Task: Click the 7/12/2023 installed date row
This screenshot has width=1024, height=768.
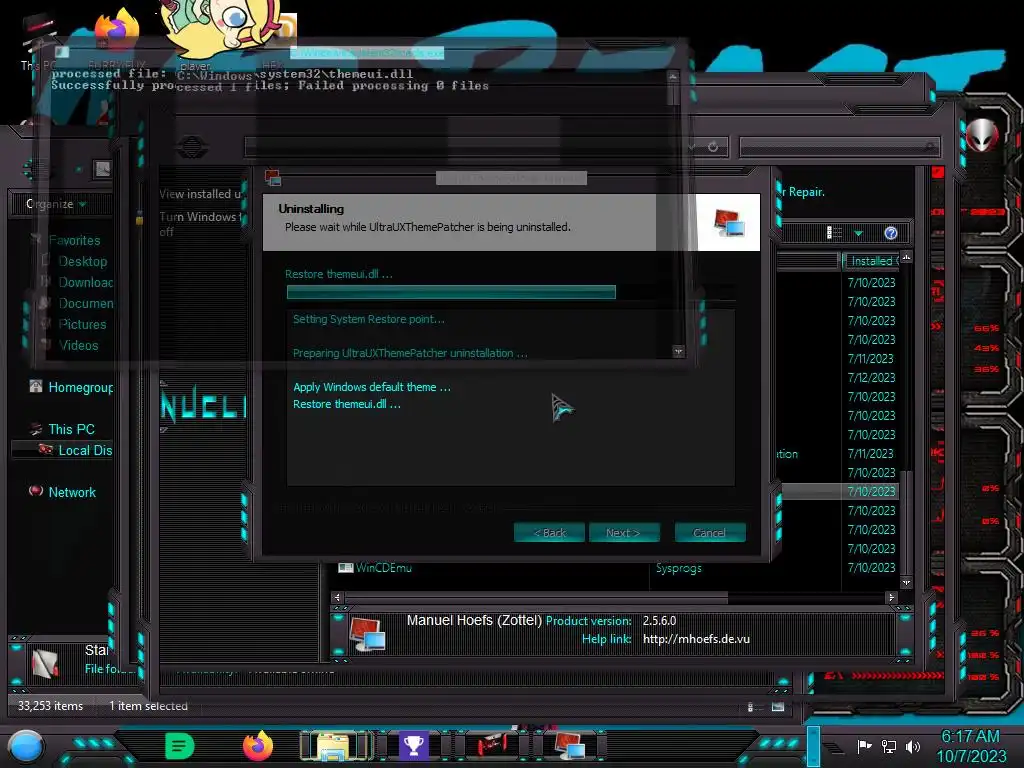Action: (871, 377)
